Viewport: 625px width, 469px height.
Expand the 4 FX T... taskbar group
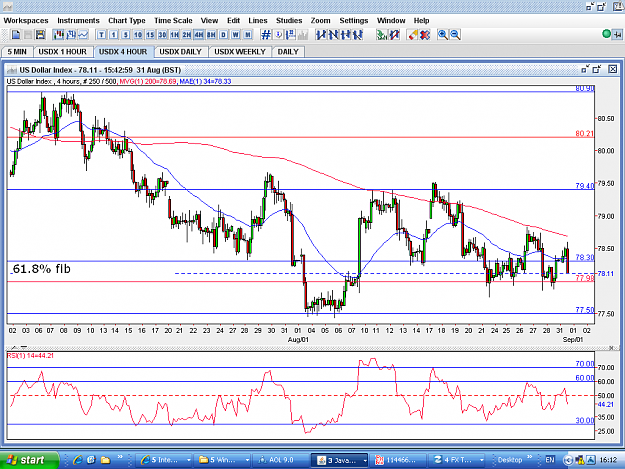[x=457, y=460]
